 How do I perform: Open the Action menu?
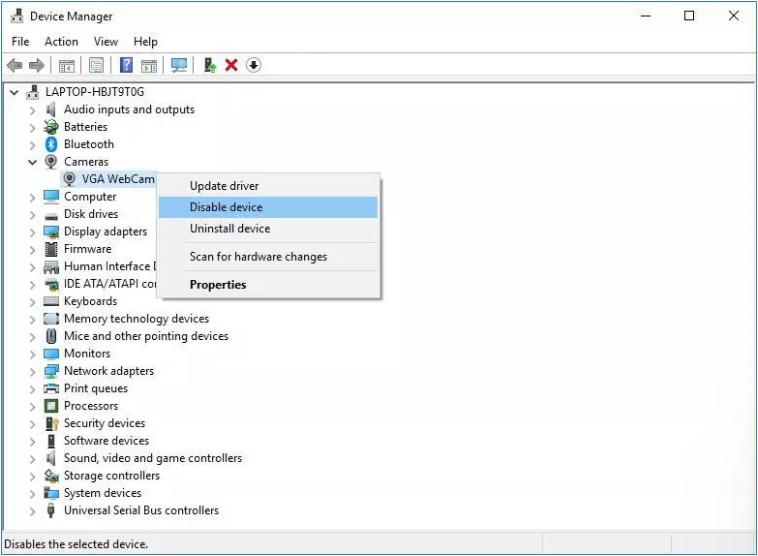tap(61, 42)
